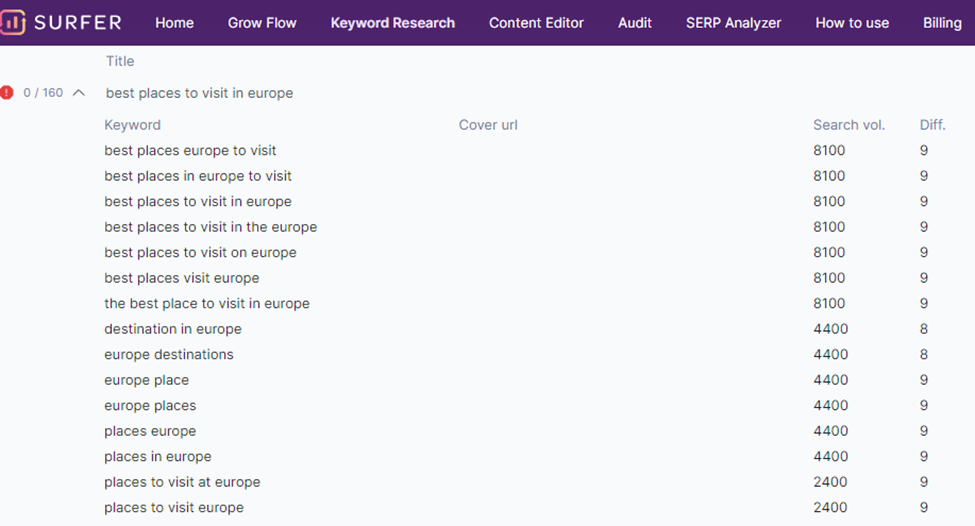Select the destination in europe keyword

tap(173, 329)
